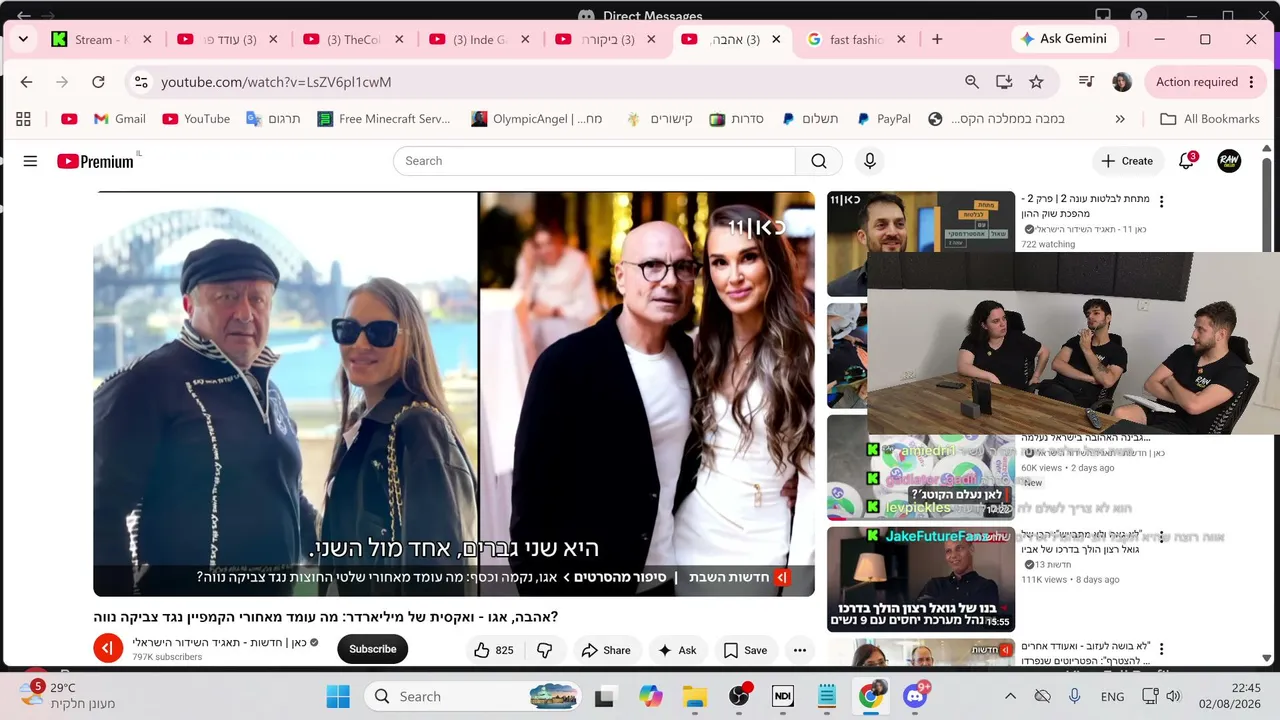The width and height of the screenshot is (1280, 720).
Task: Expand the Chrome tab search dropdown
Action: point(23,39)
